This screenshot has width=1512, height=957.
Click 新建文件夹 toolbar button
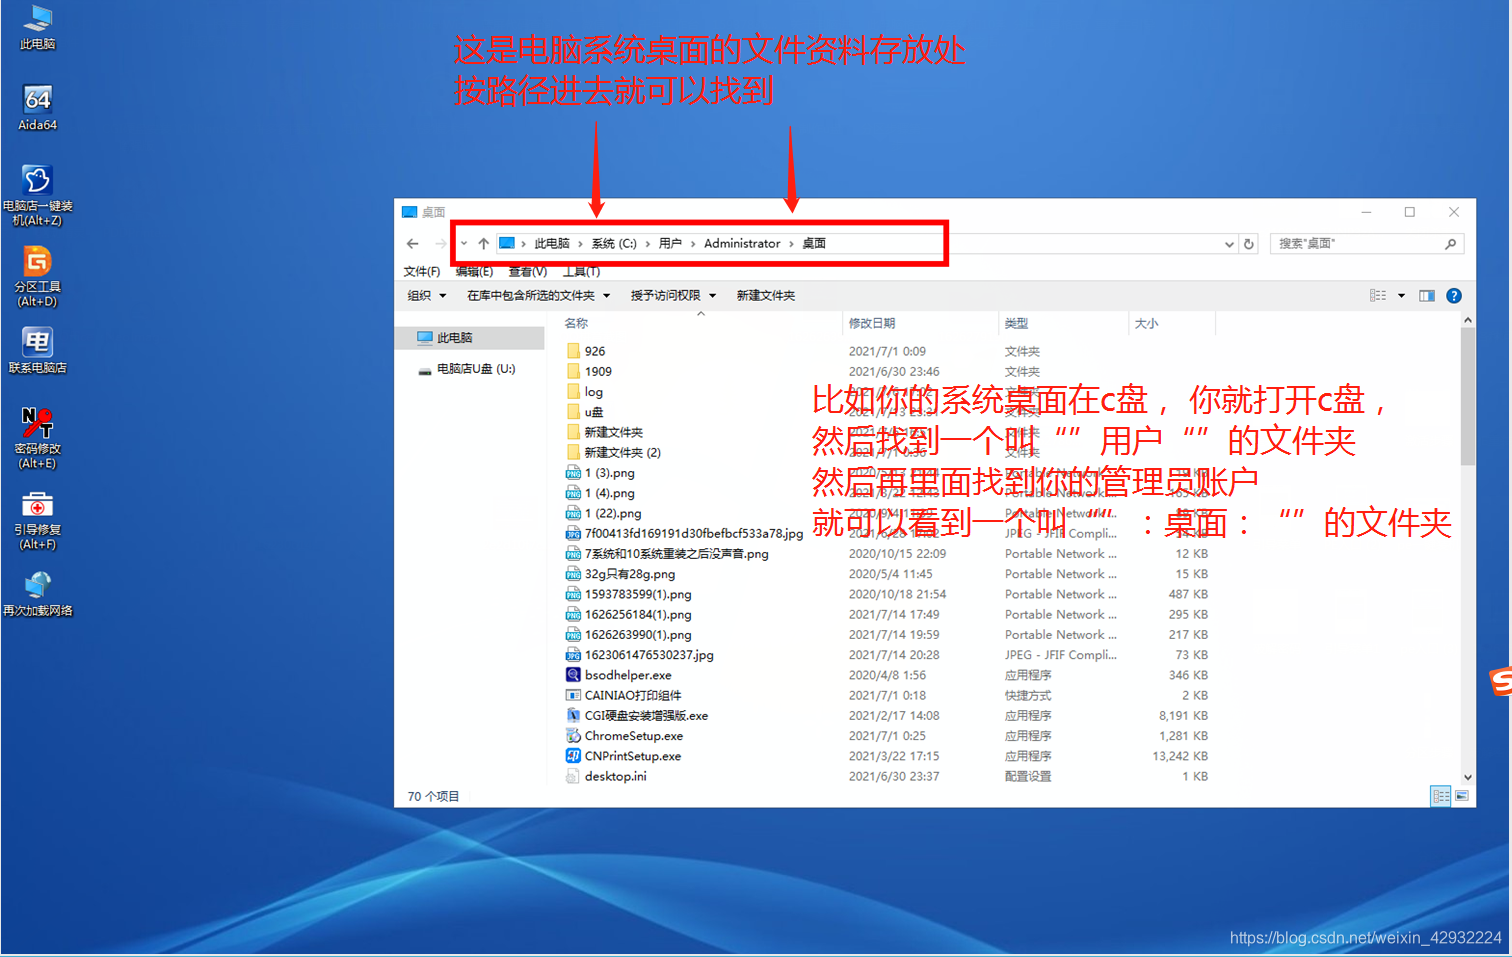pyautogui.click(x=766, y=295)
